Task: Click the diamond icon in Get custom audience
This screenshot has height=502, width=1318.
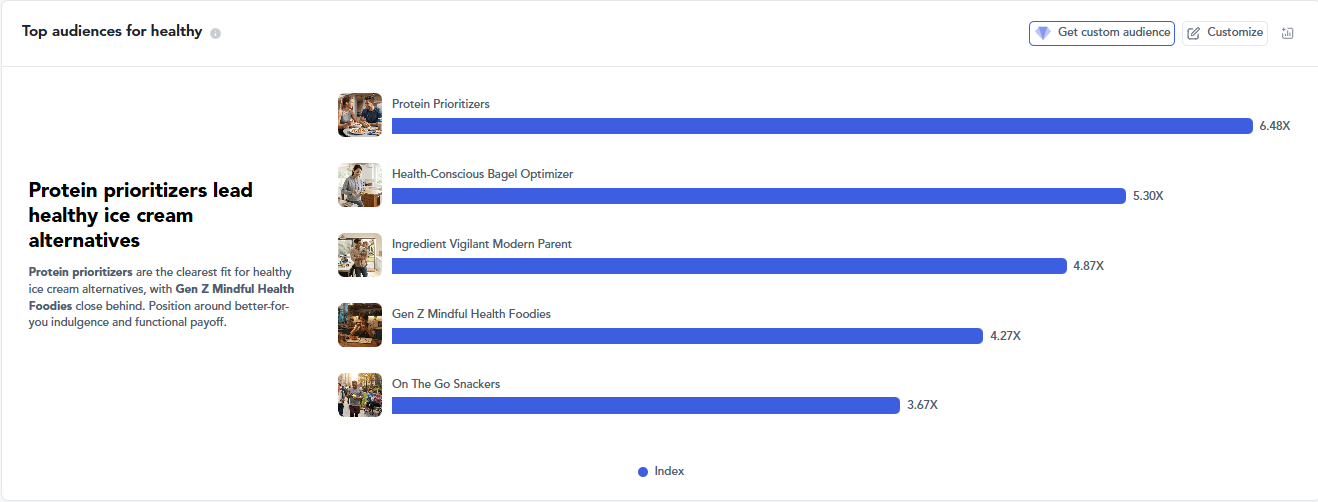Action: (1043, 33)
